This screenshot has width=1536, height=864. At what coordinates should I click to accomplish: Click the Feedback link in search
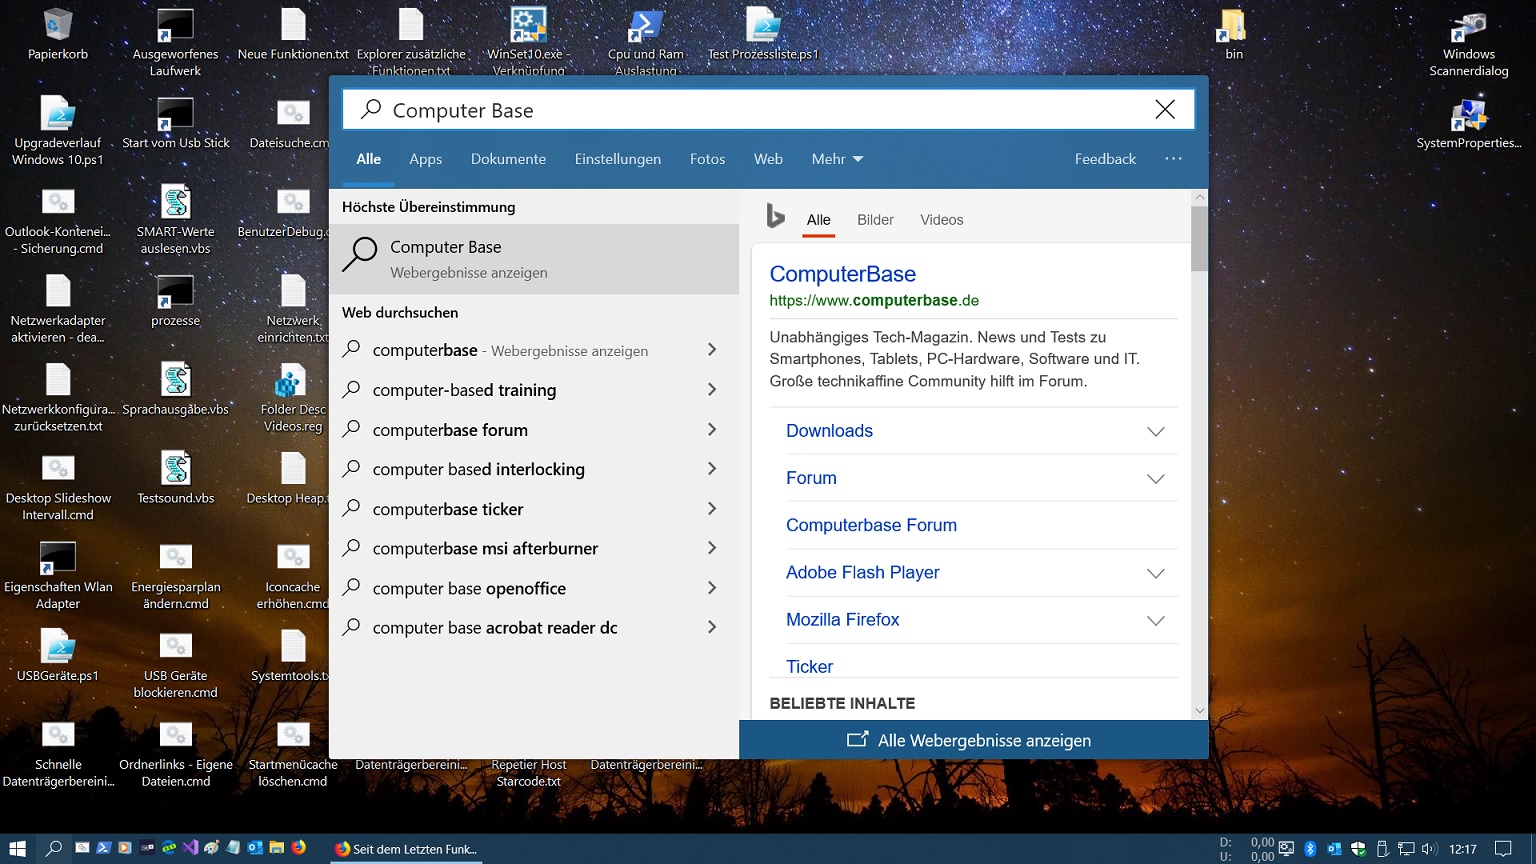point(1105,159)
